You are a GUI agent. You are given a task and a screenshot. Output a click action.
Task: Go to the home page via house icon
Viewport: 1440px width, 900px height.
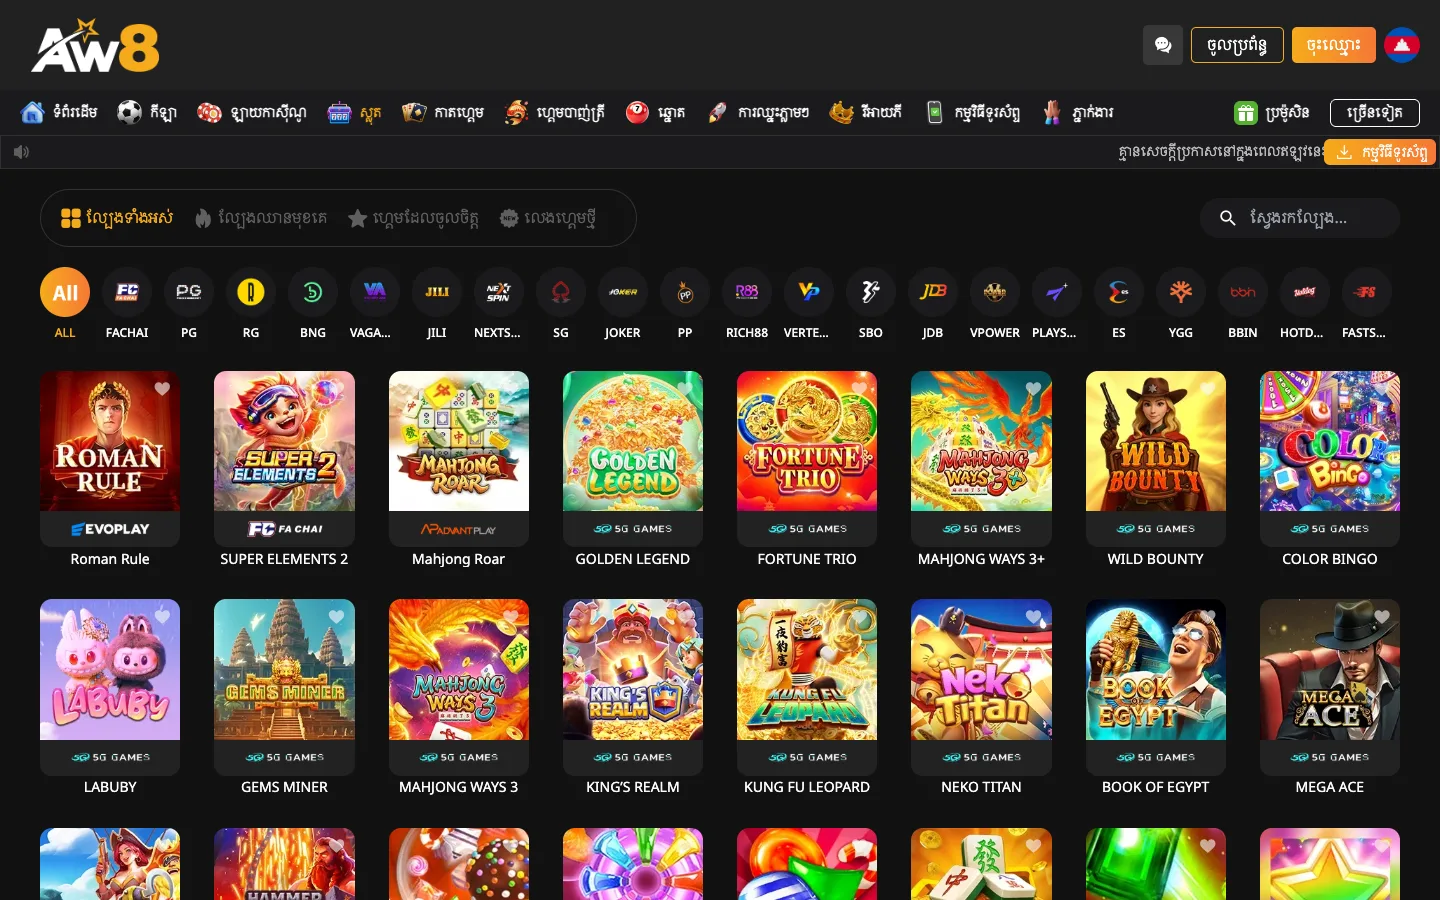(33, 112)
